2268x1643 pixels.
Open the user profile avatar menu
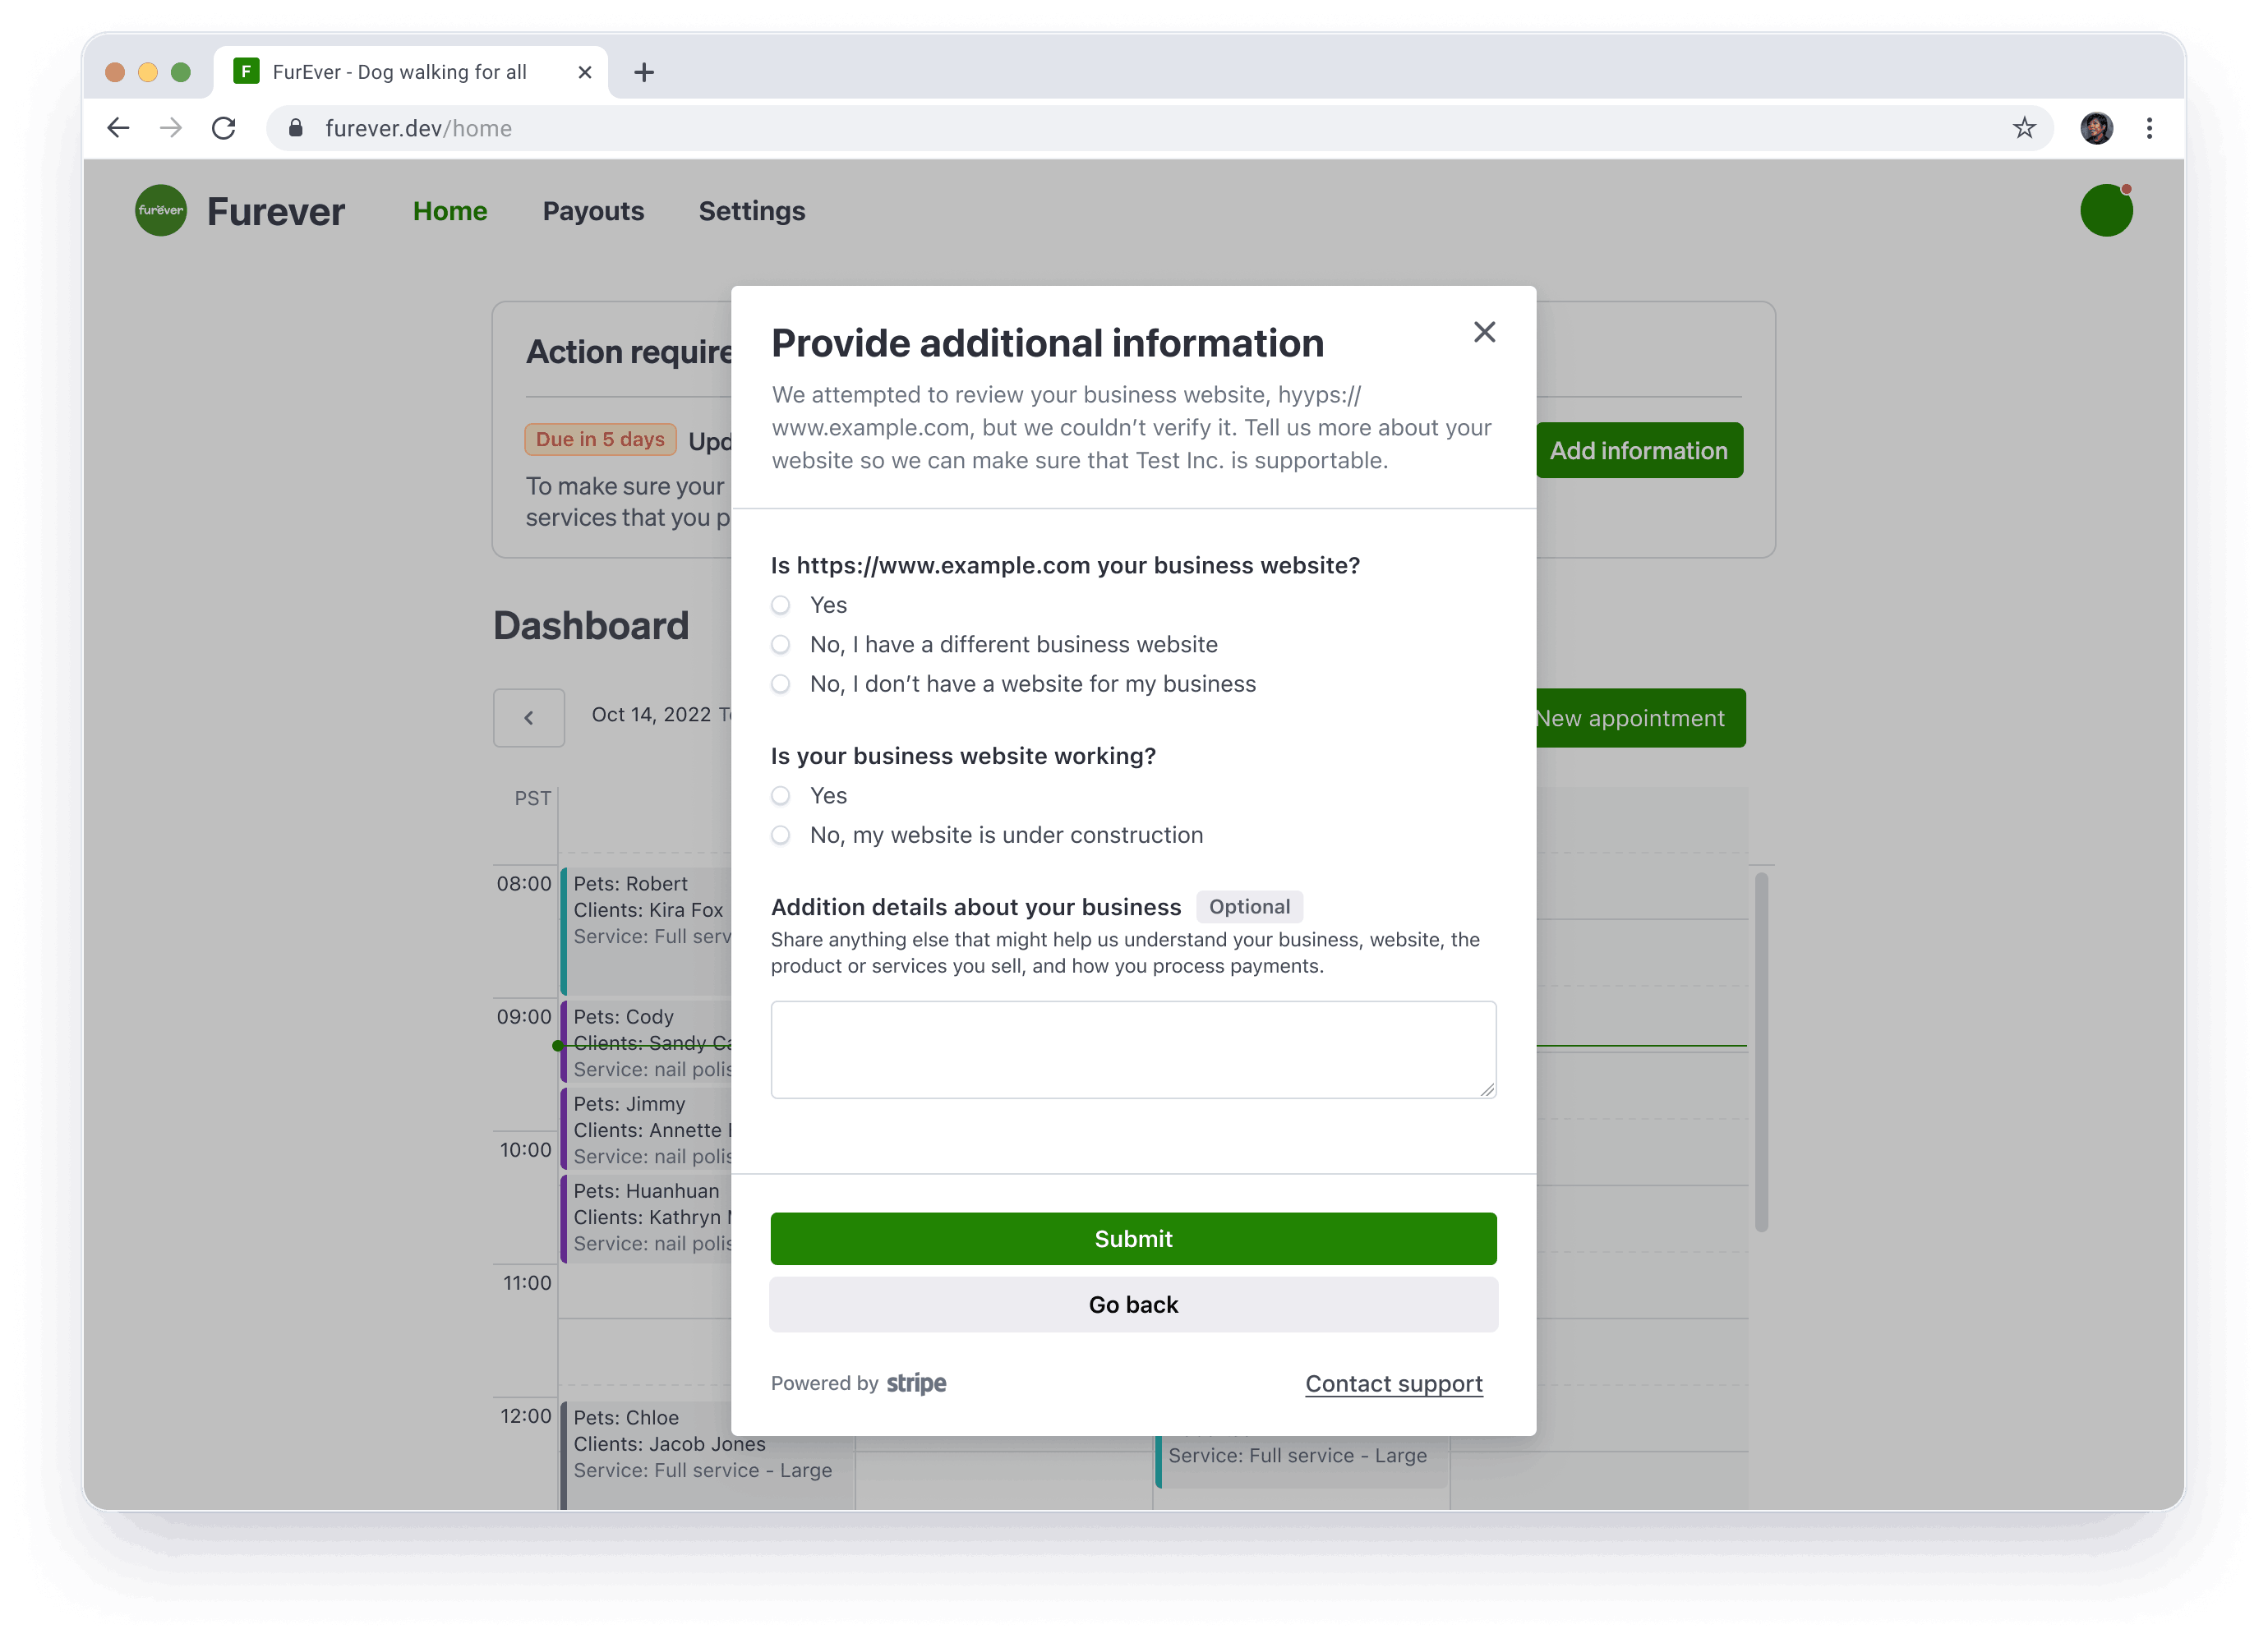pos(2097,128)
